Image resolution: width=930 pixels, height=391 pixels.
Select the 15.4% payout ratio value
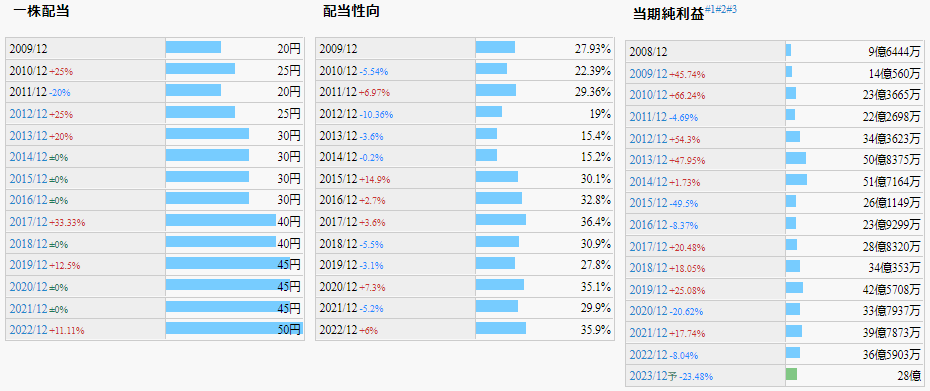tap(596, 136)
